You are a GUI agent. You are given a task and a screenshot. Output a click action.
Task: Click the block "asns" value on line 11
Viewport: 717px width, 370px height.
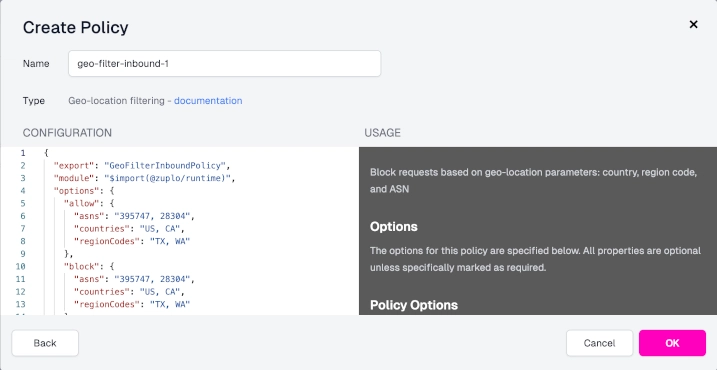pos(155,279)
